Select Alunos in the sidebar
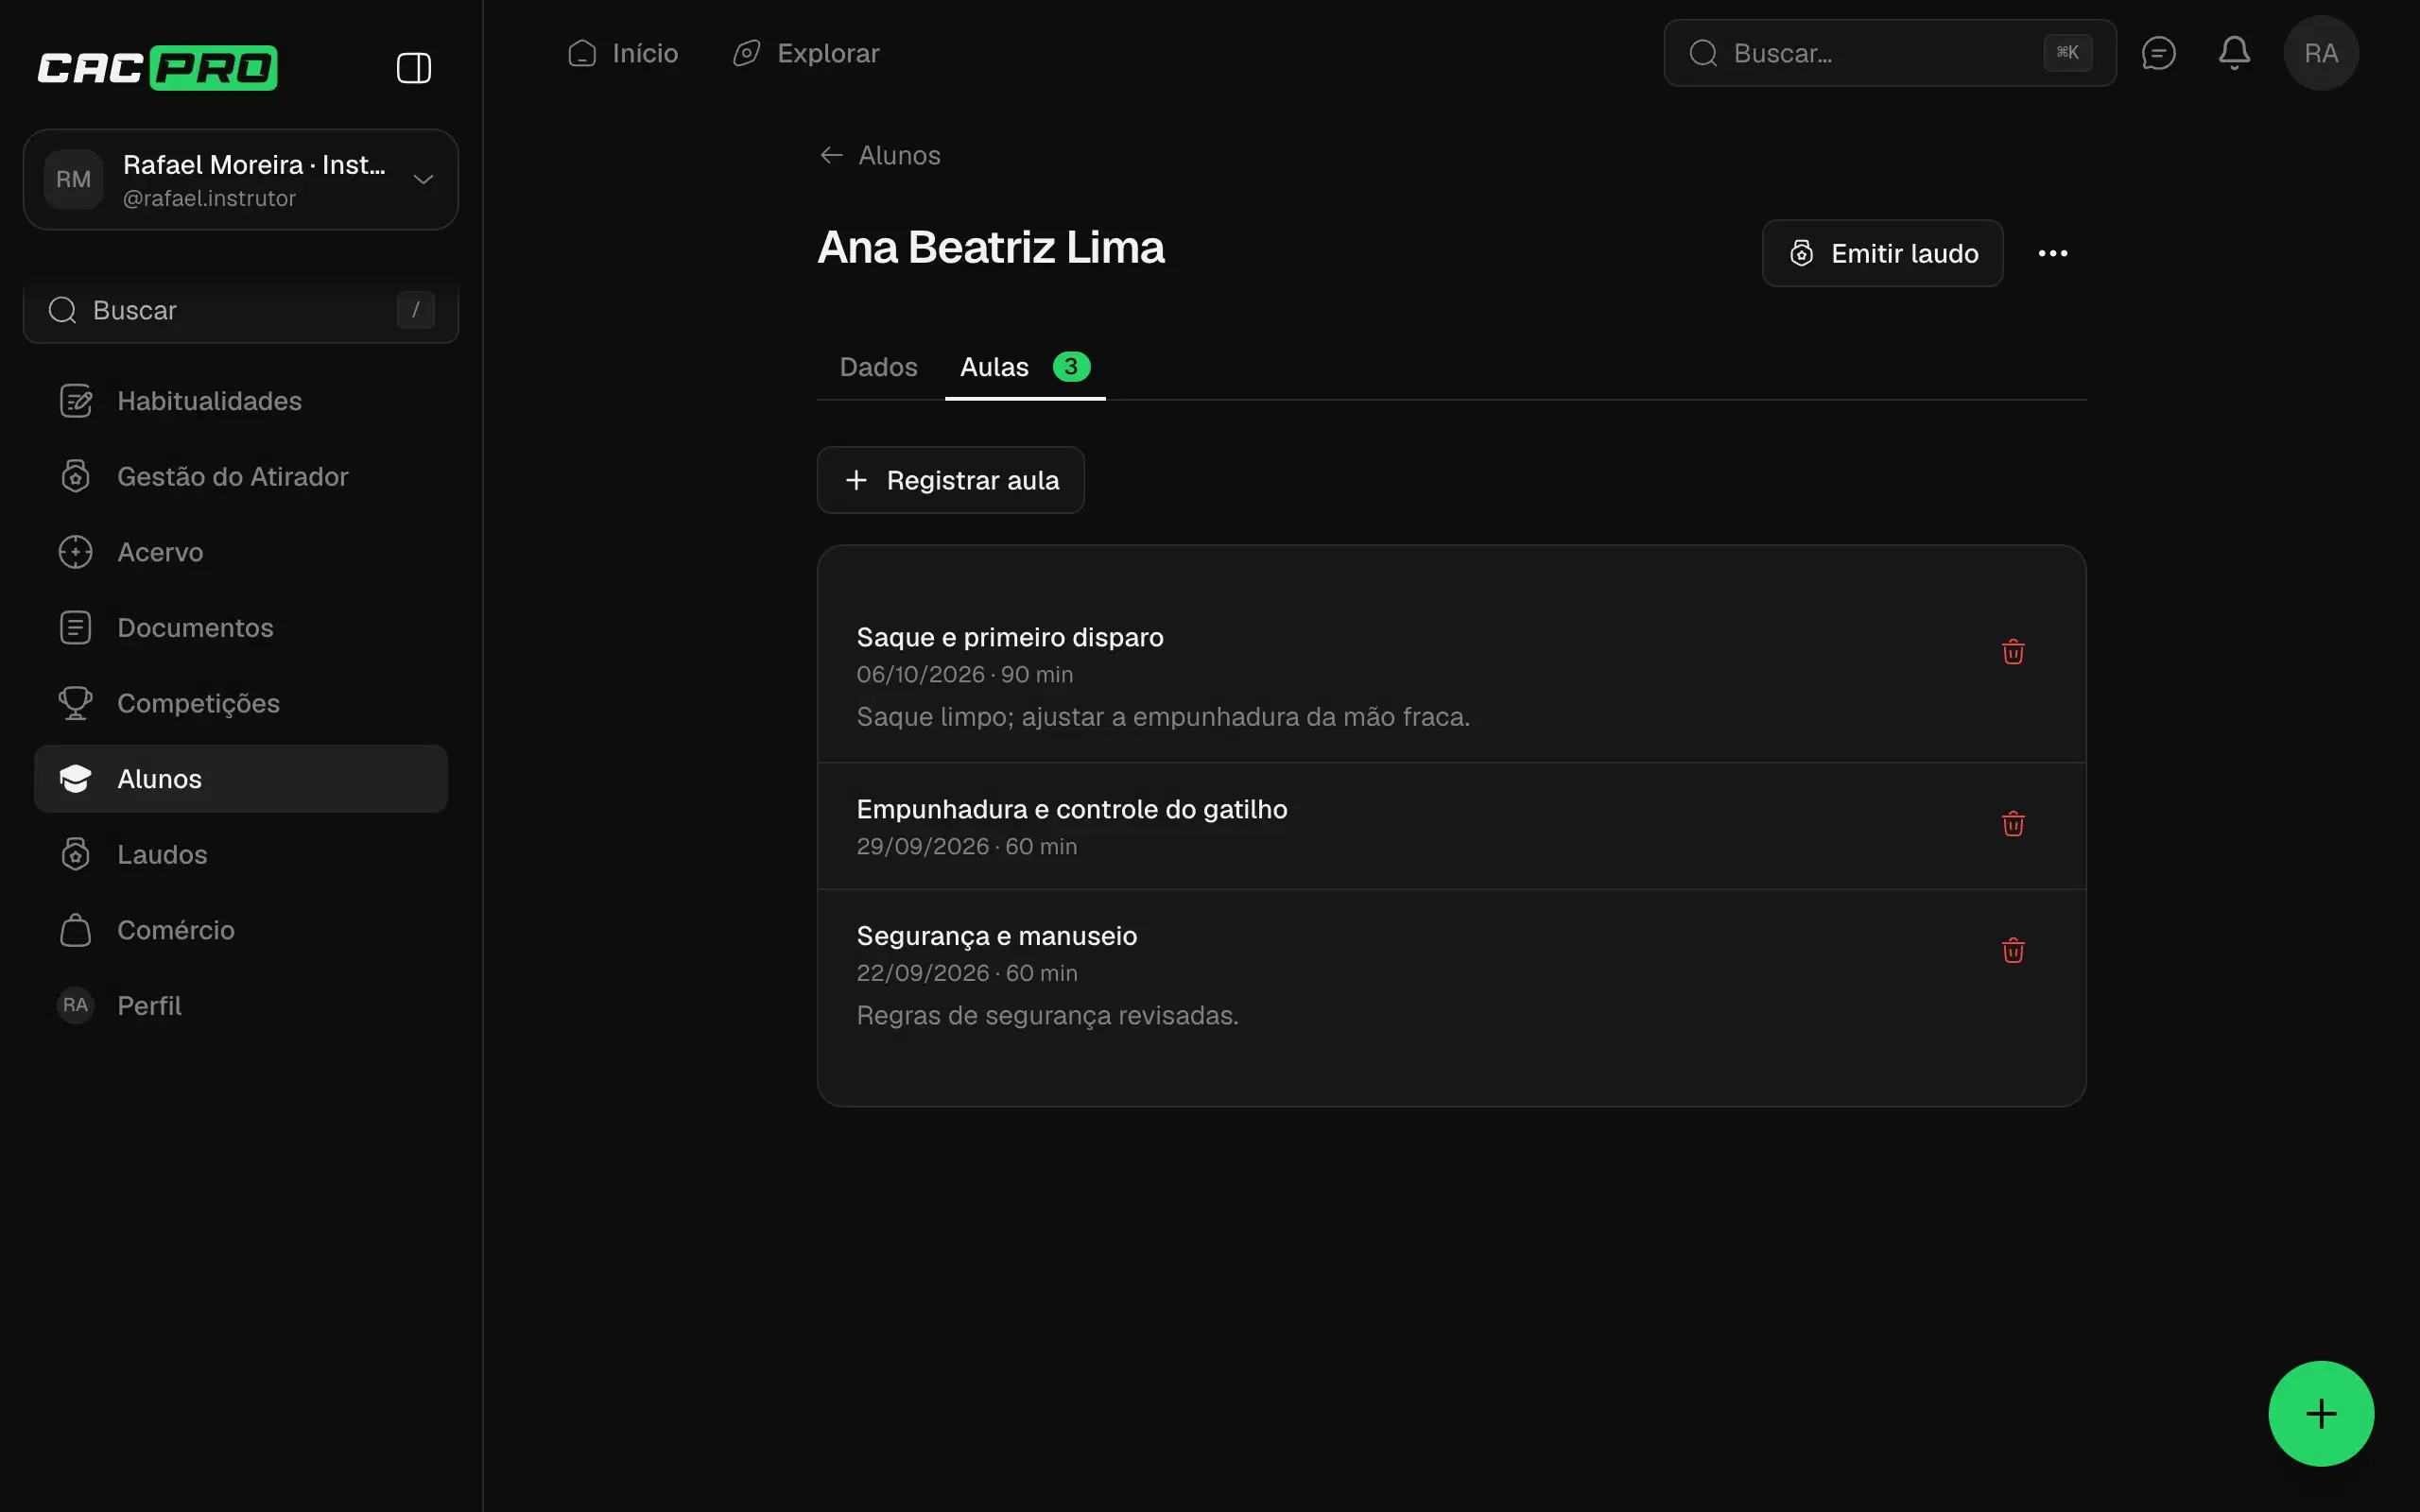This screenshot has height=1512, width=2420. click(241, 779)
